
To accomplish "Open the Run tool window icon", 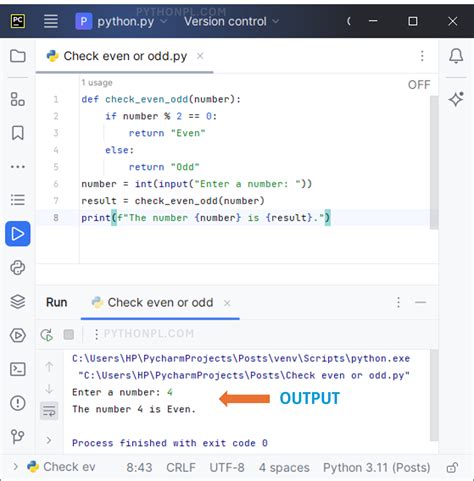I will [x=18, y=234].
